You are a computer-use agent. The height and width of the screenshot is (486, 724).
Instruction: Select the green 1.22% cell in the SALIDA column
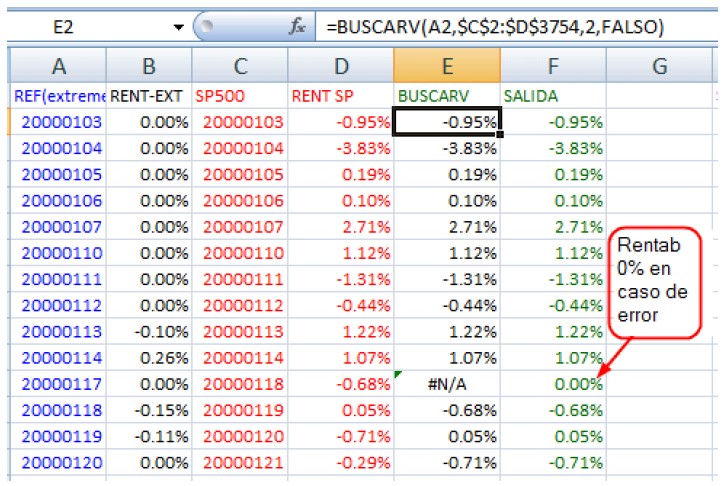(553, 331)
